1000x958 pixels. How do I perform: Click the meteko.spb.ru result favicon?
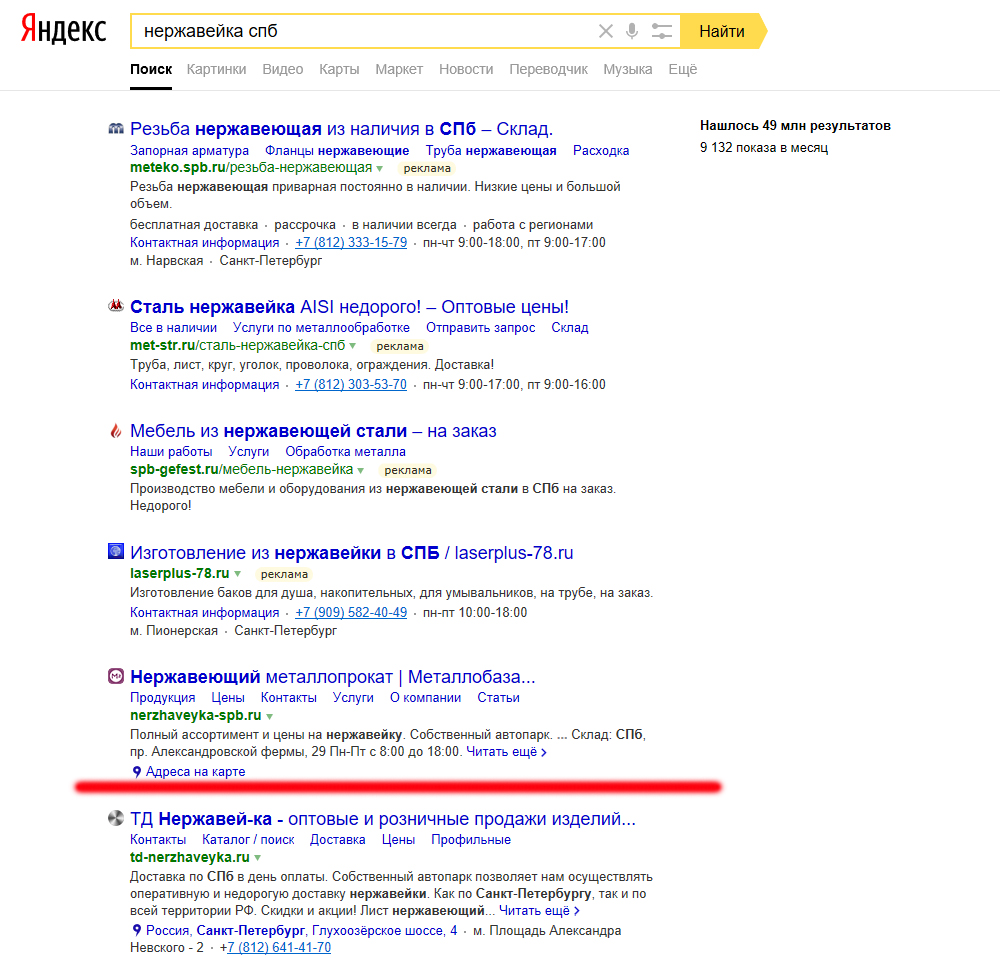[115, 129]
